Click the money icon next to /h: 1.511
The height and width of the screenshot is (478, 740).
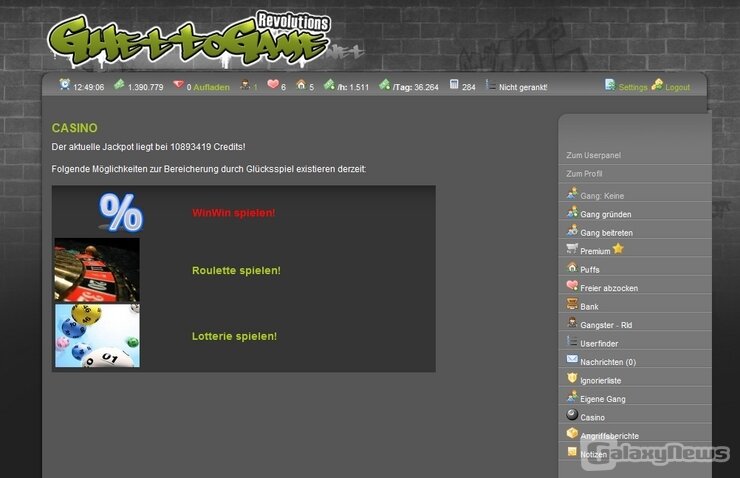click(x=329, y=84)
